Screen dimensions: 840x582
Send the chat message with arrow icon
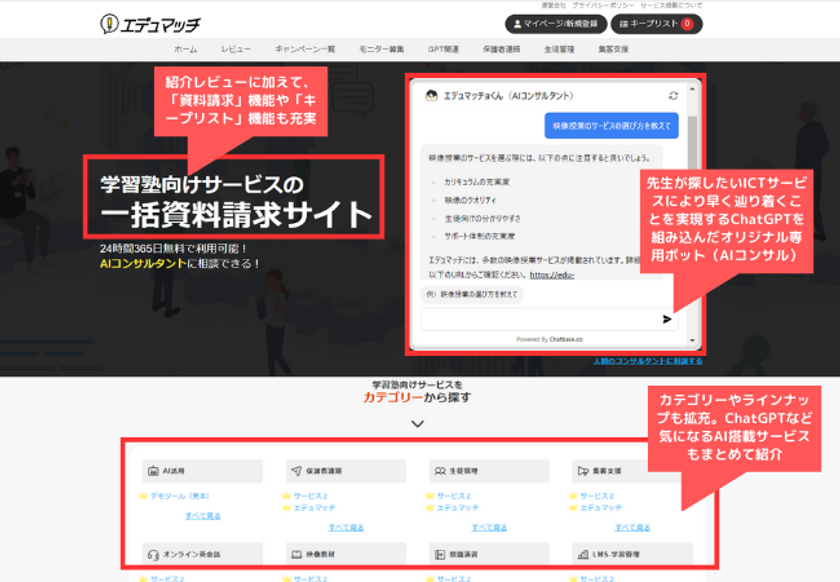coord(666,319)
